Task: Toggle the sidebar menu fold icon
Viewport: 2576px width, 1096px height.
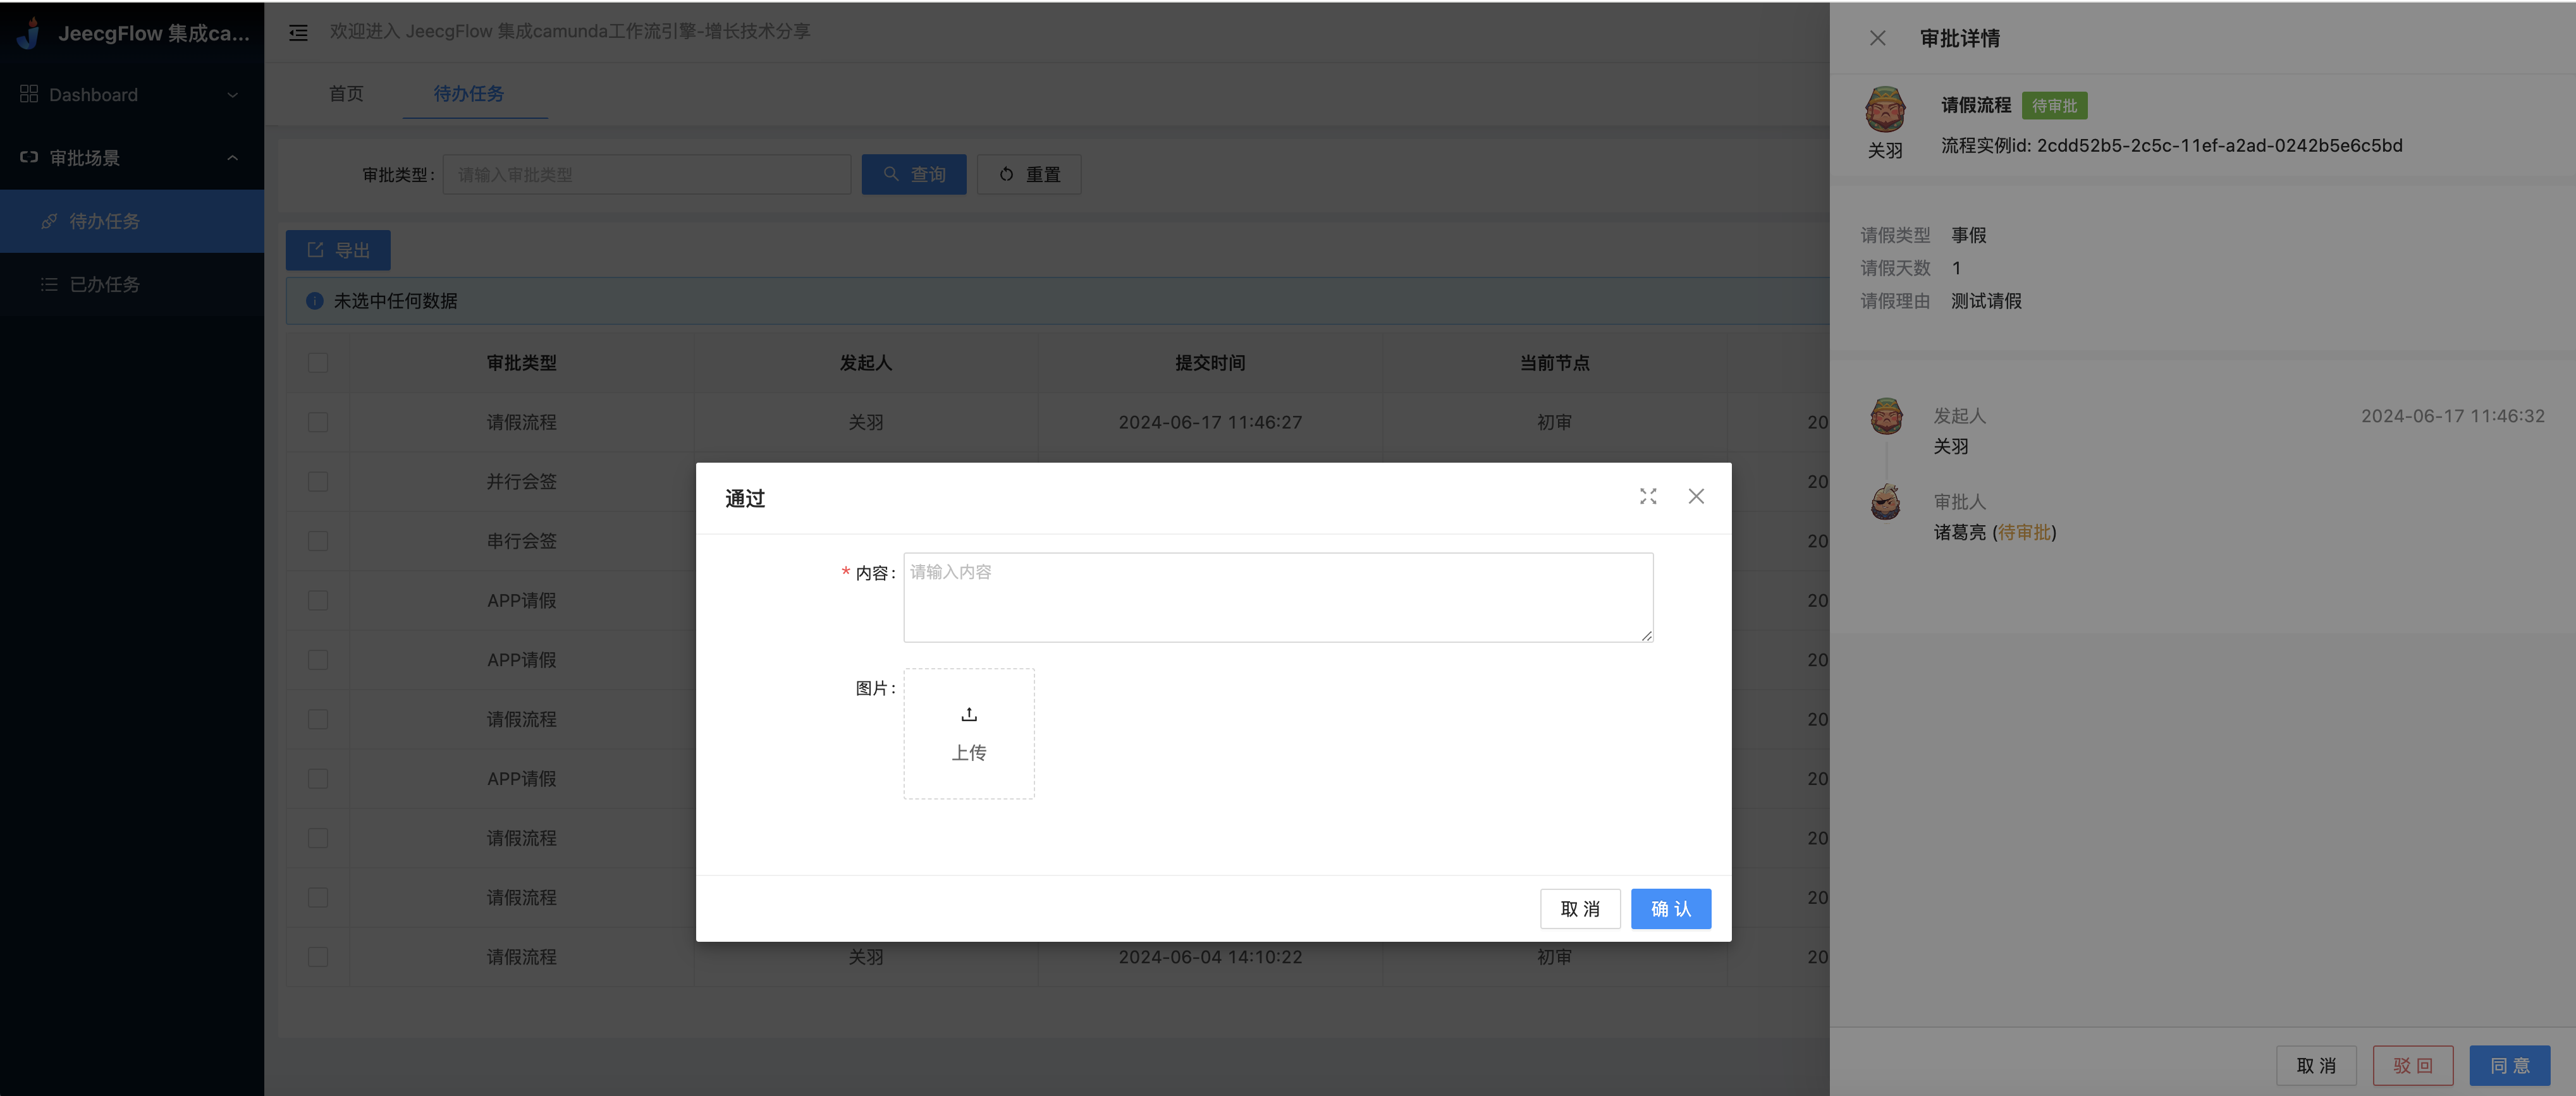Action: (x=298, y=33)
